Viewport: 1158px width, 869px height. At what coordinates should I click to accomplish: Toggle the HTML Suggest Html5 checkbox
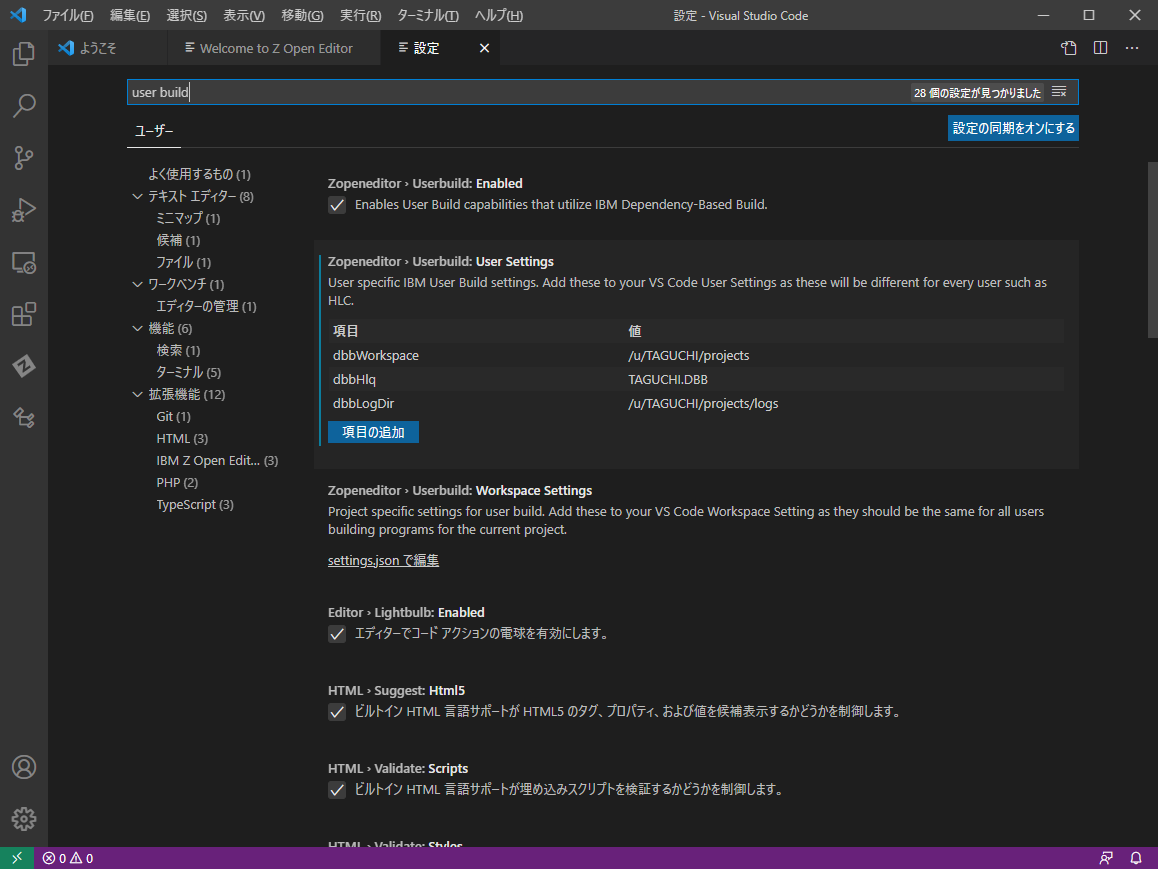[337, 712]
